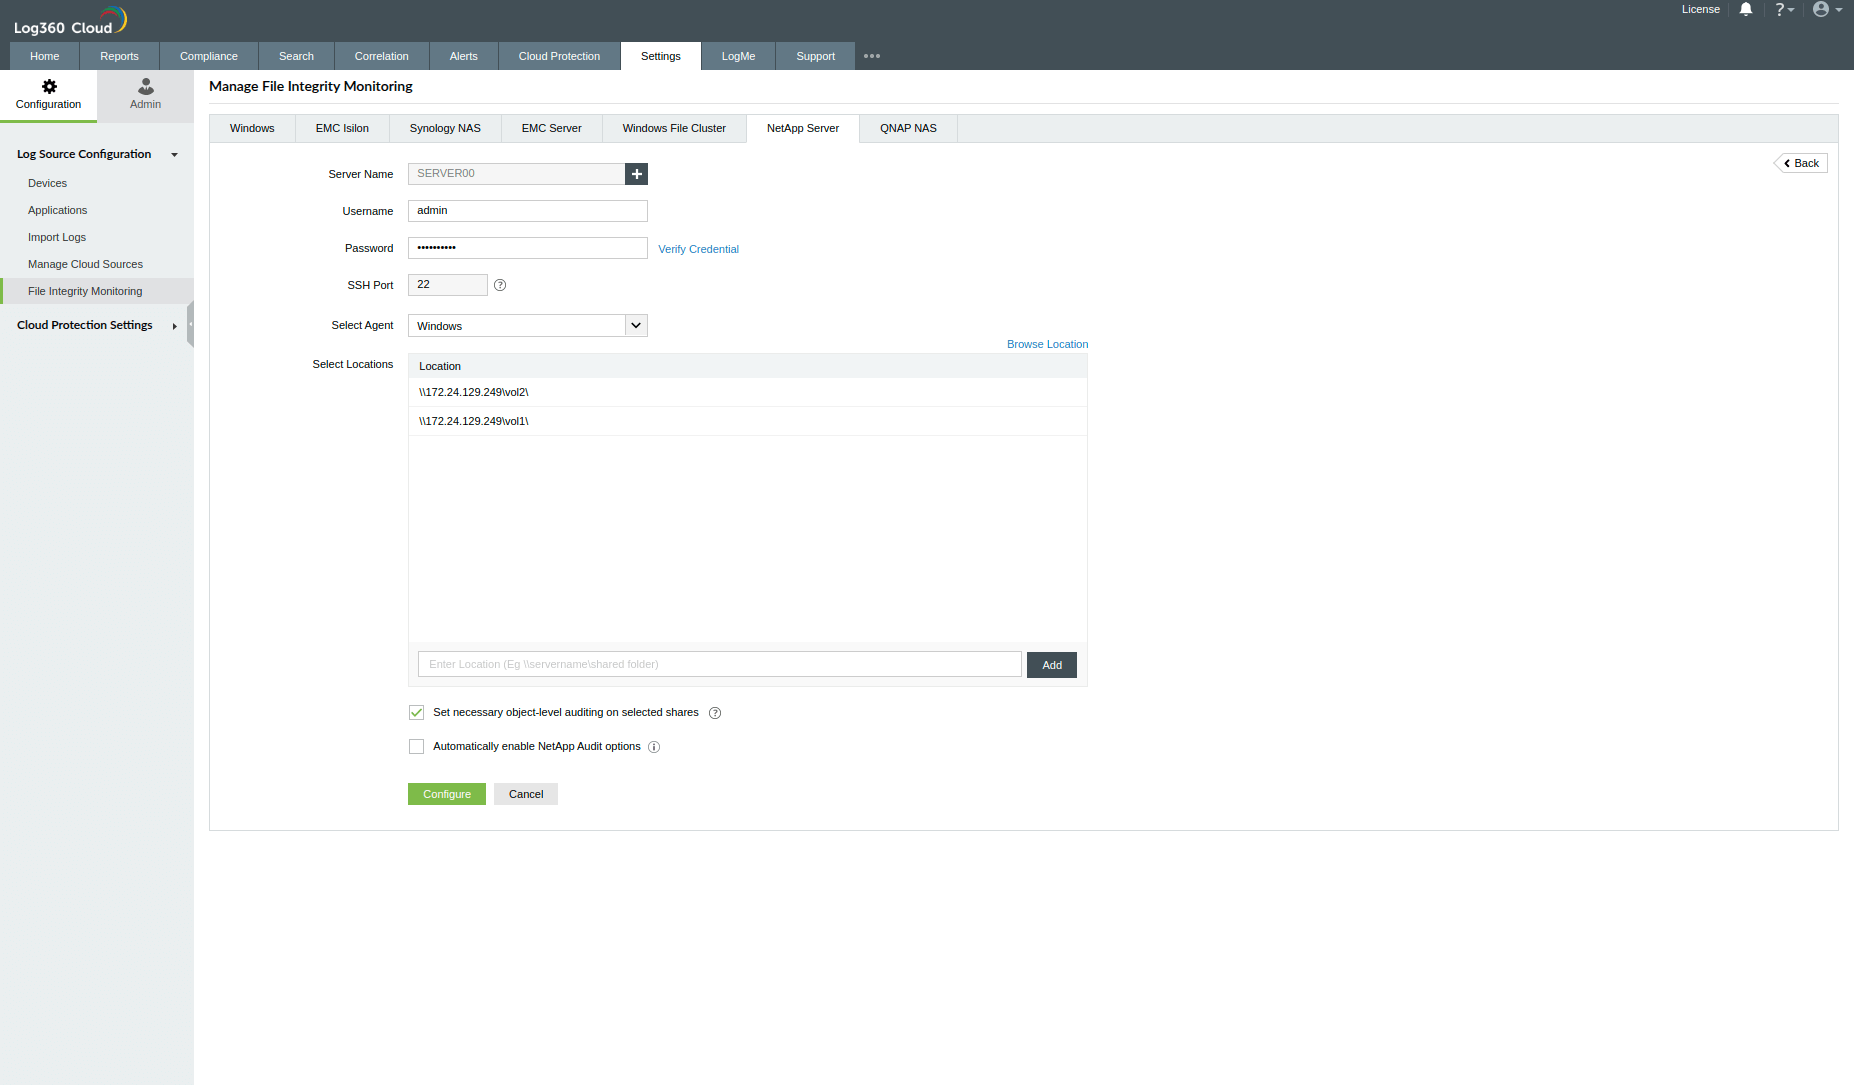Open the Compliance menu
Viewport: 1854px width, 1085px height.
pos(208,56)
